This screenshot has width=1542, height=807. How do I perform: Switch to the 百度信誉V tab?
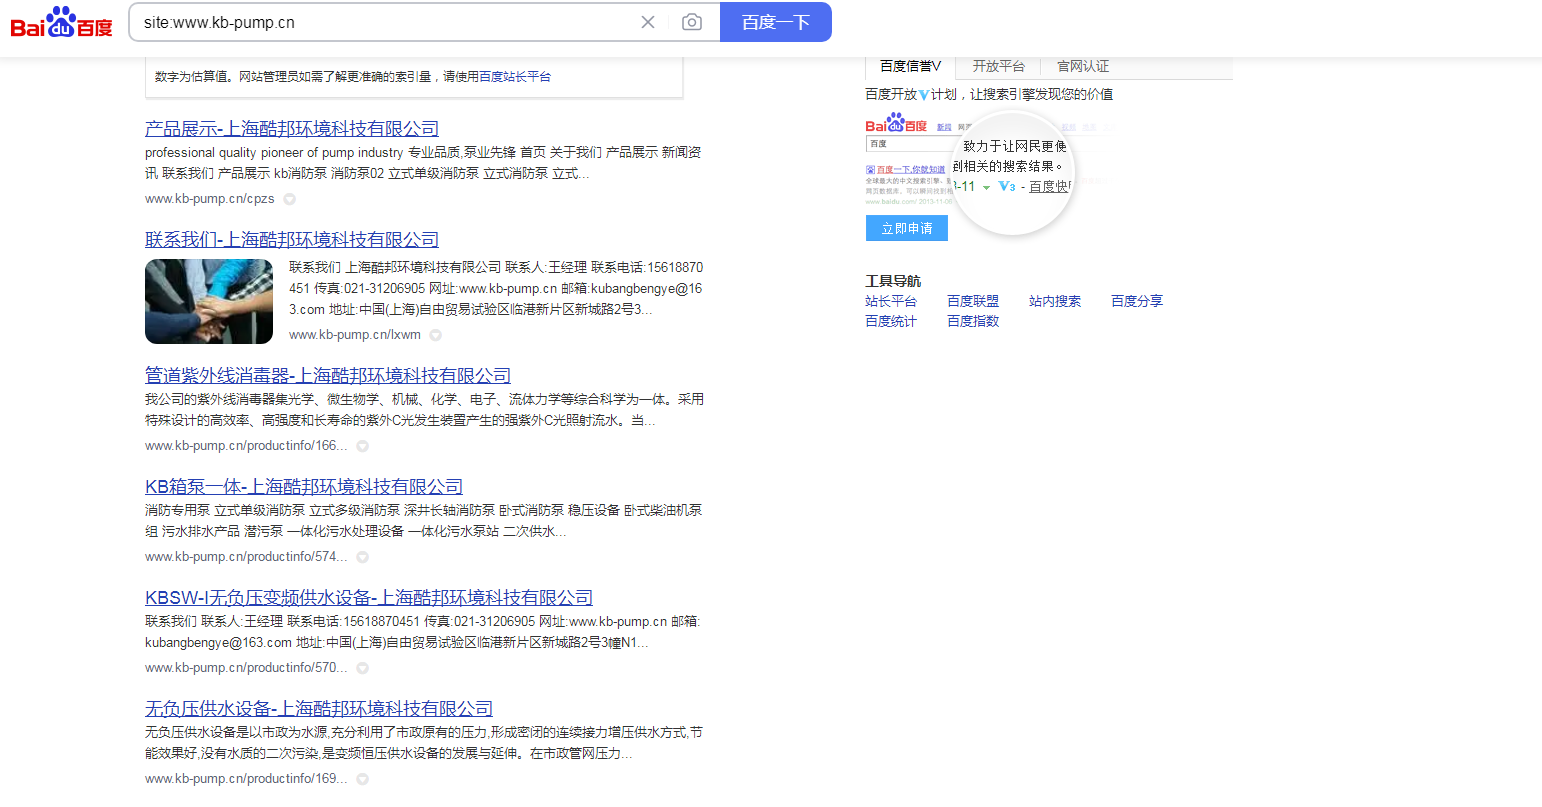(910, 66)
